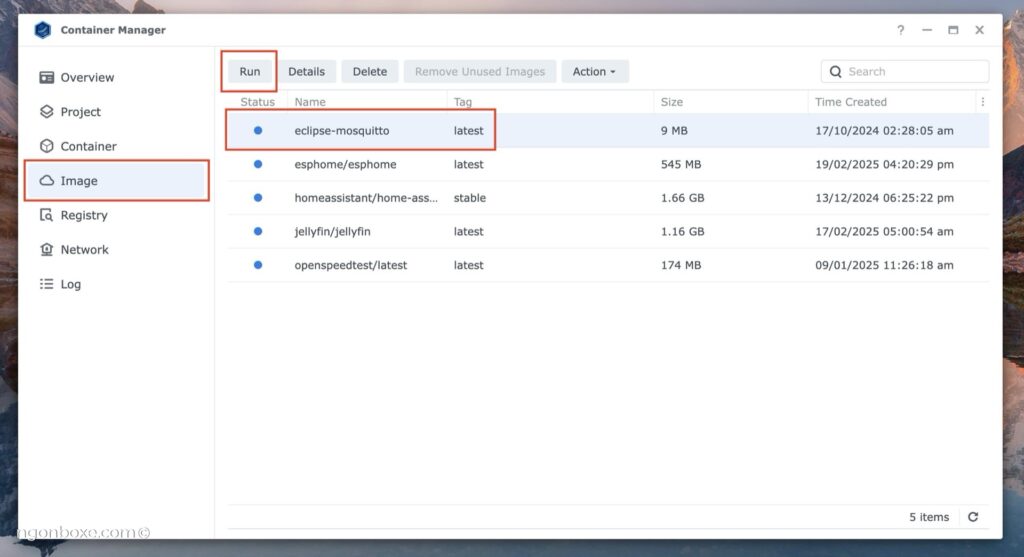The height and width of the screenshot is (557, 1024).
Task: Click the Details button
Action: 306,72
